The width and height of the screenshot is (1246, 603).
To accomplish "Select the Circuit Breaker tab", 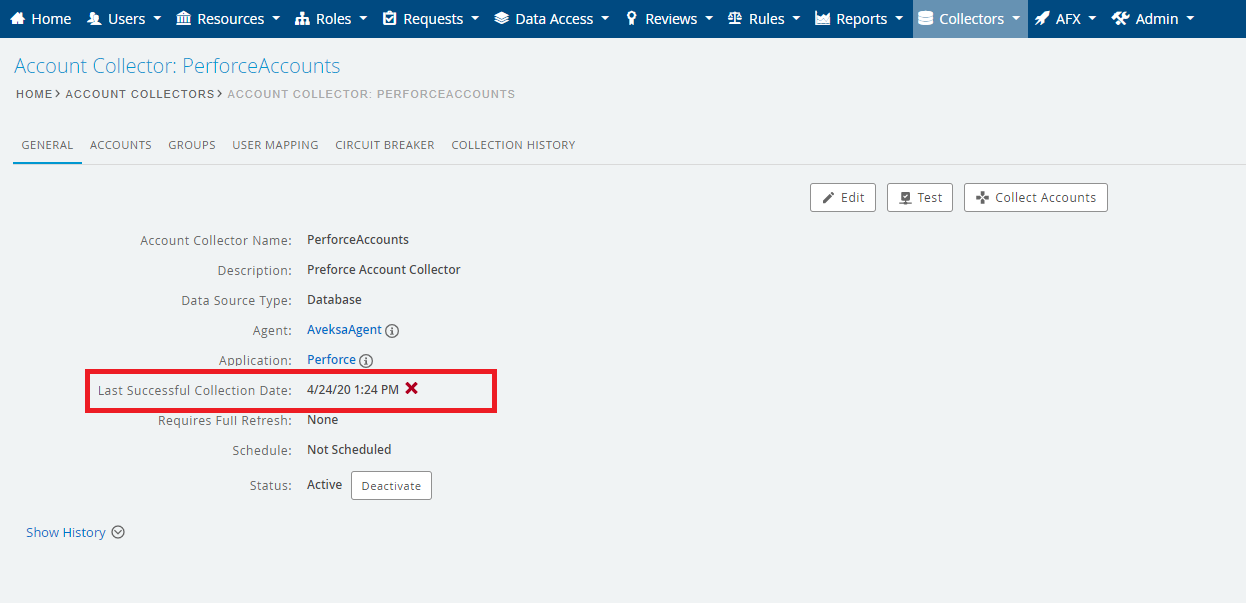I will [x=385, y=145].
